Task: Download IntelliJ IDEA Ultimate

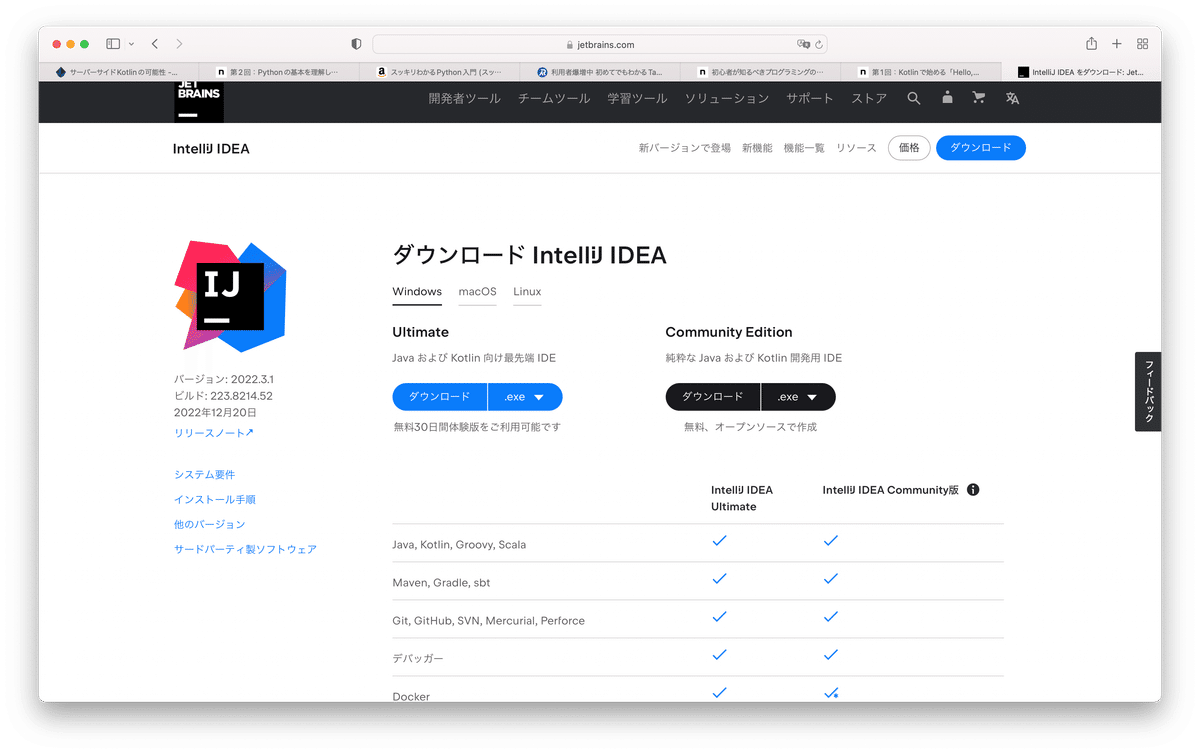Action: 439,397
